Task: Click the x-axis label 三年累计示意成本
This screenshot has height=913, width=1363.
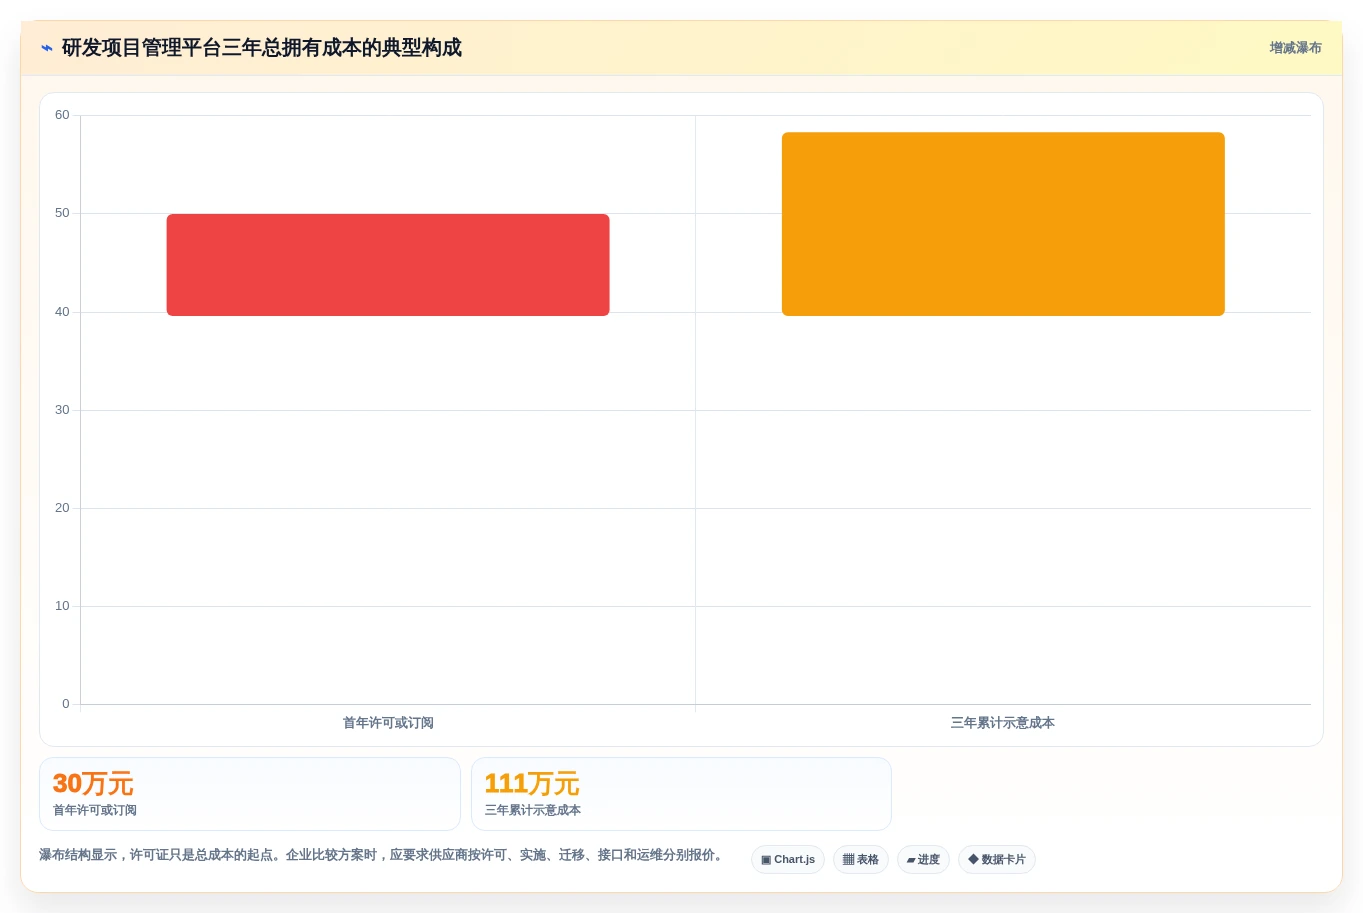Action: click(1003, 723)
